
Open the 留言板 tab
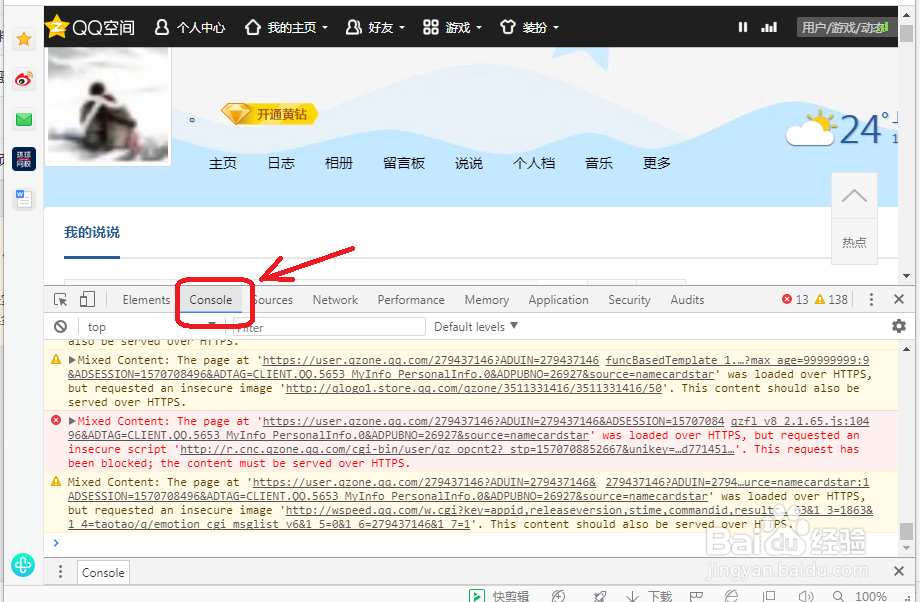[x=404, y=163]
